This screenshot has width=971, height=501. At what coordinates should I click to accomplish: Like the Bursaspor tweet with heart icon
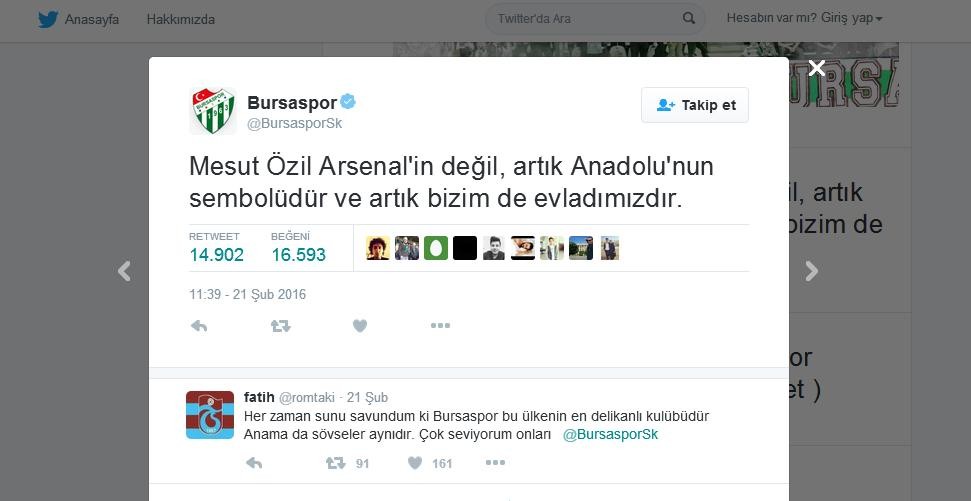360,326
